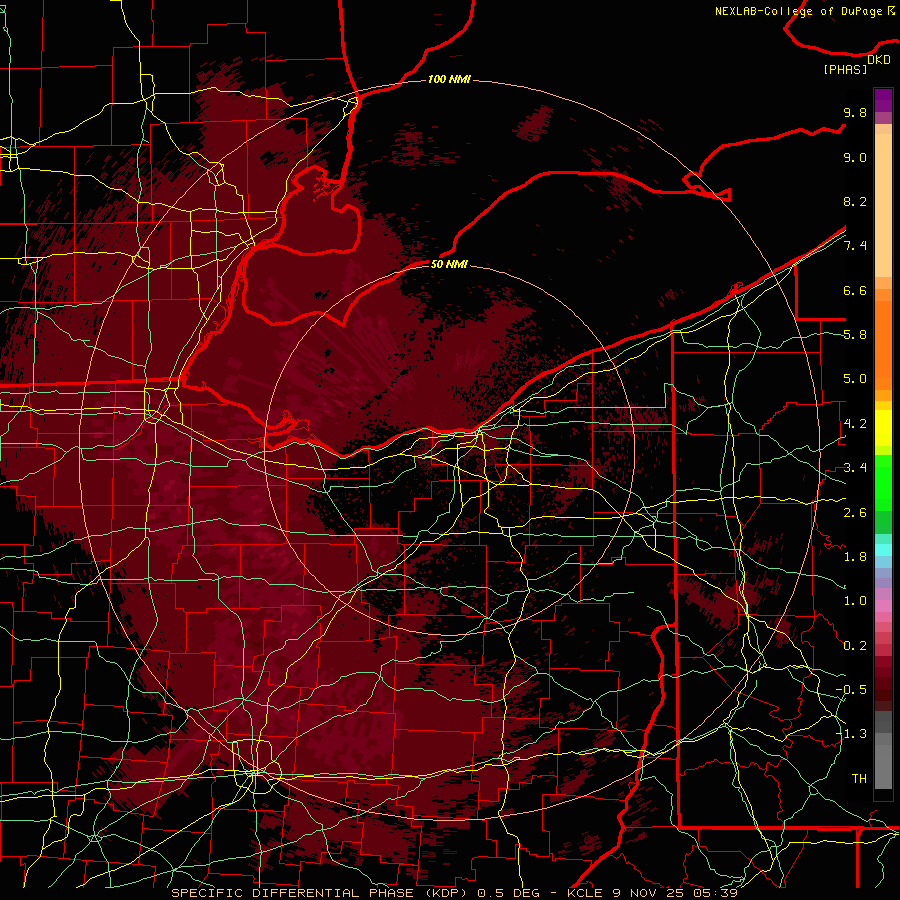The width and height of the screenshot is (900, 900).
Task: Click the KCLE station identifier in caption
Action: 584,893
